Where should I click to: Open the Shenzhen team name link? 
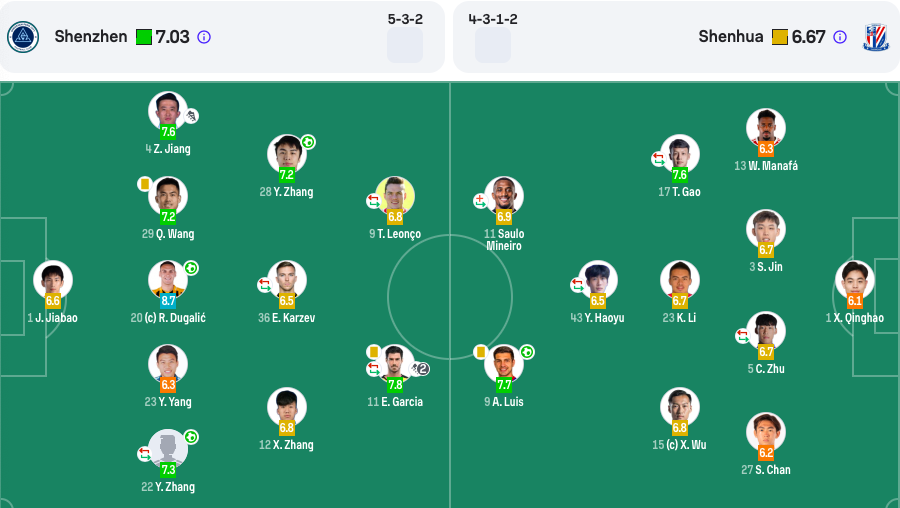tap(91, 37)
